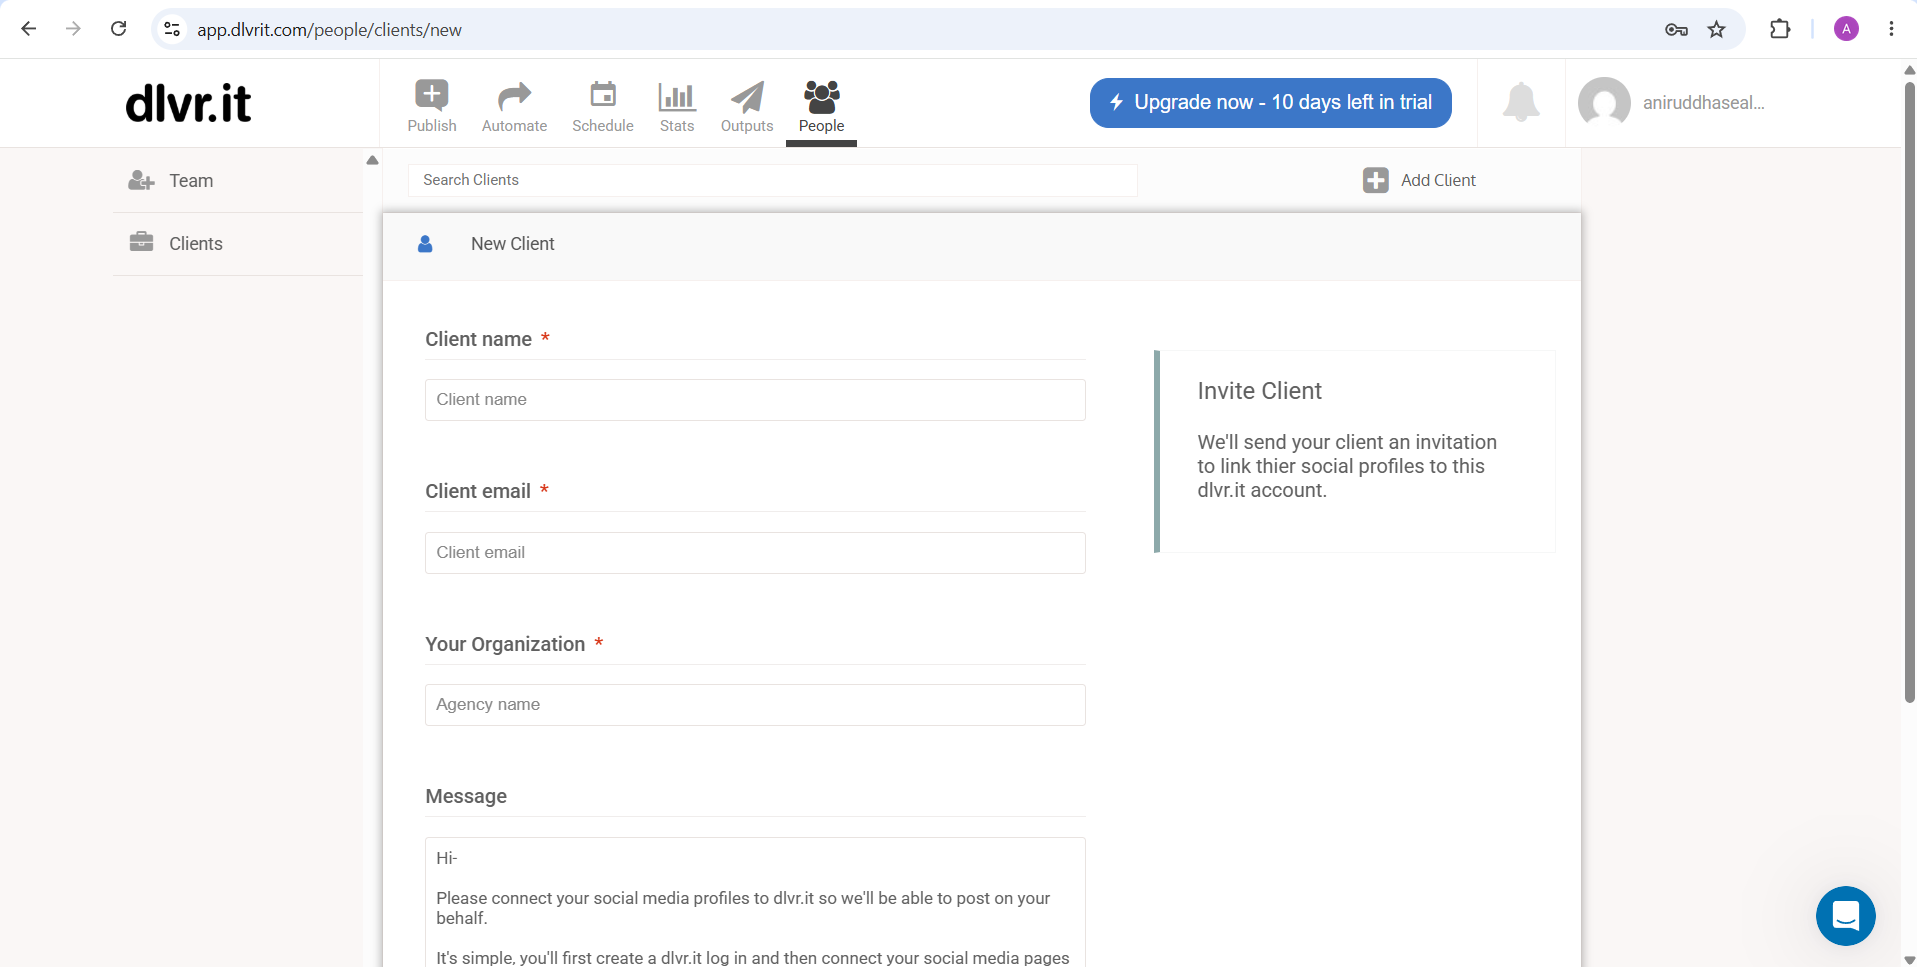Click the Invite Client heading

[x=1259, y=391]
